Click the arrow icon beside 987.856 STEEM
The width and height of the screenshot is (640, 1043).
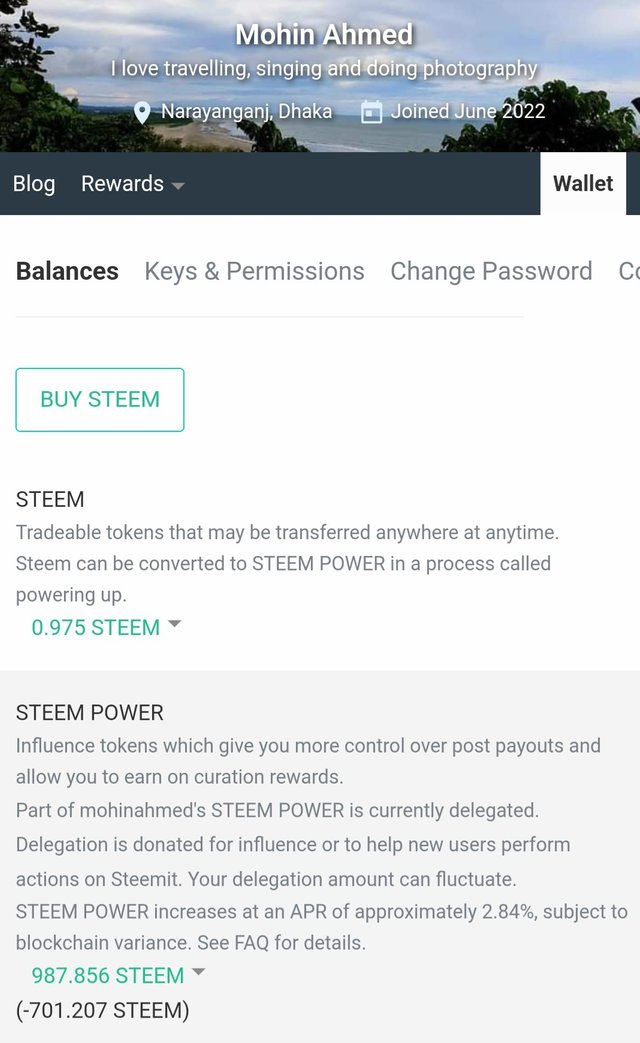tap(198, 972)
